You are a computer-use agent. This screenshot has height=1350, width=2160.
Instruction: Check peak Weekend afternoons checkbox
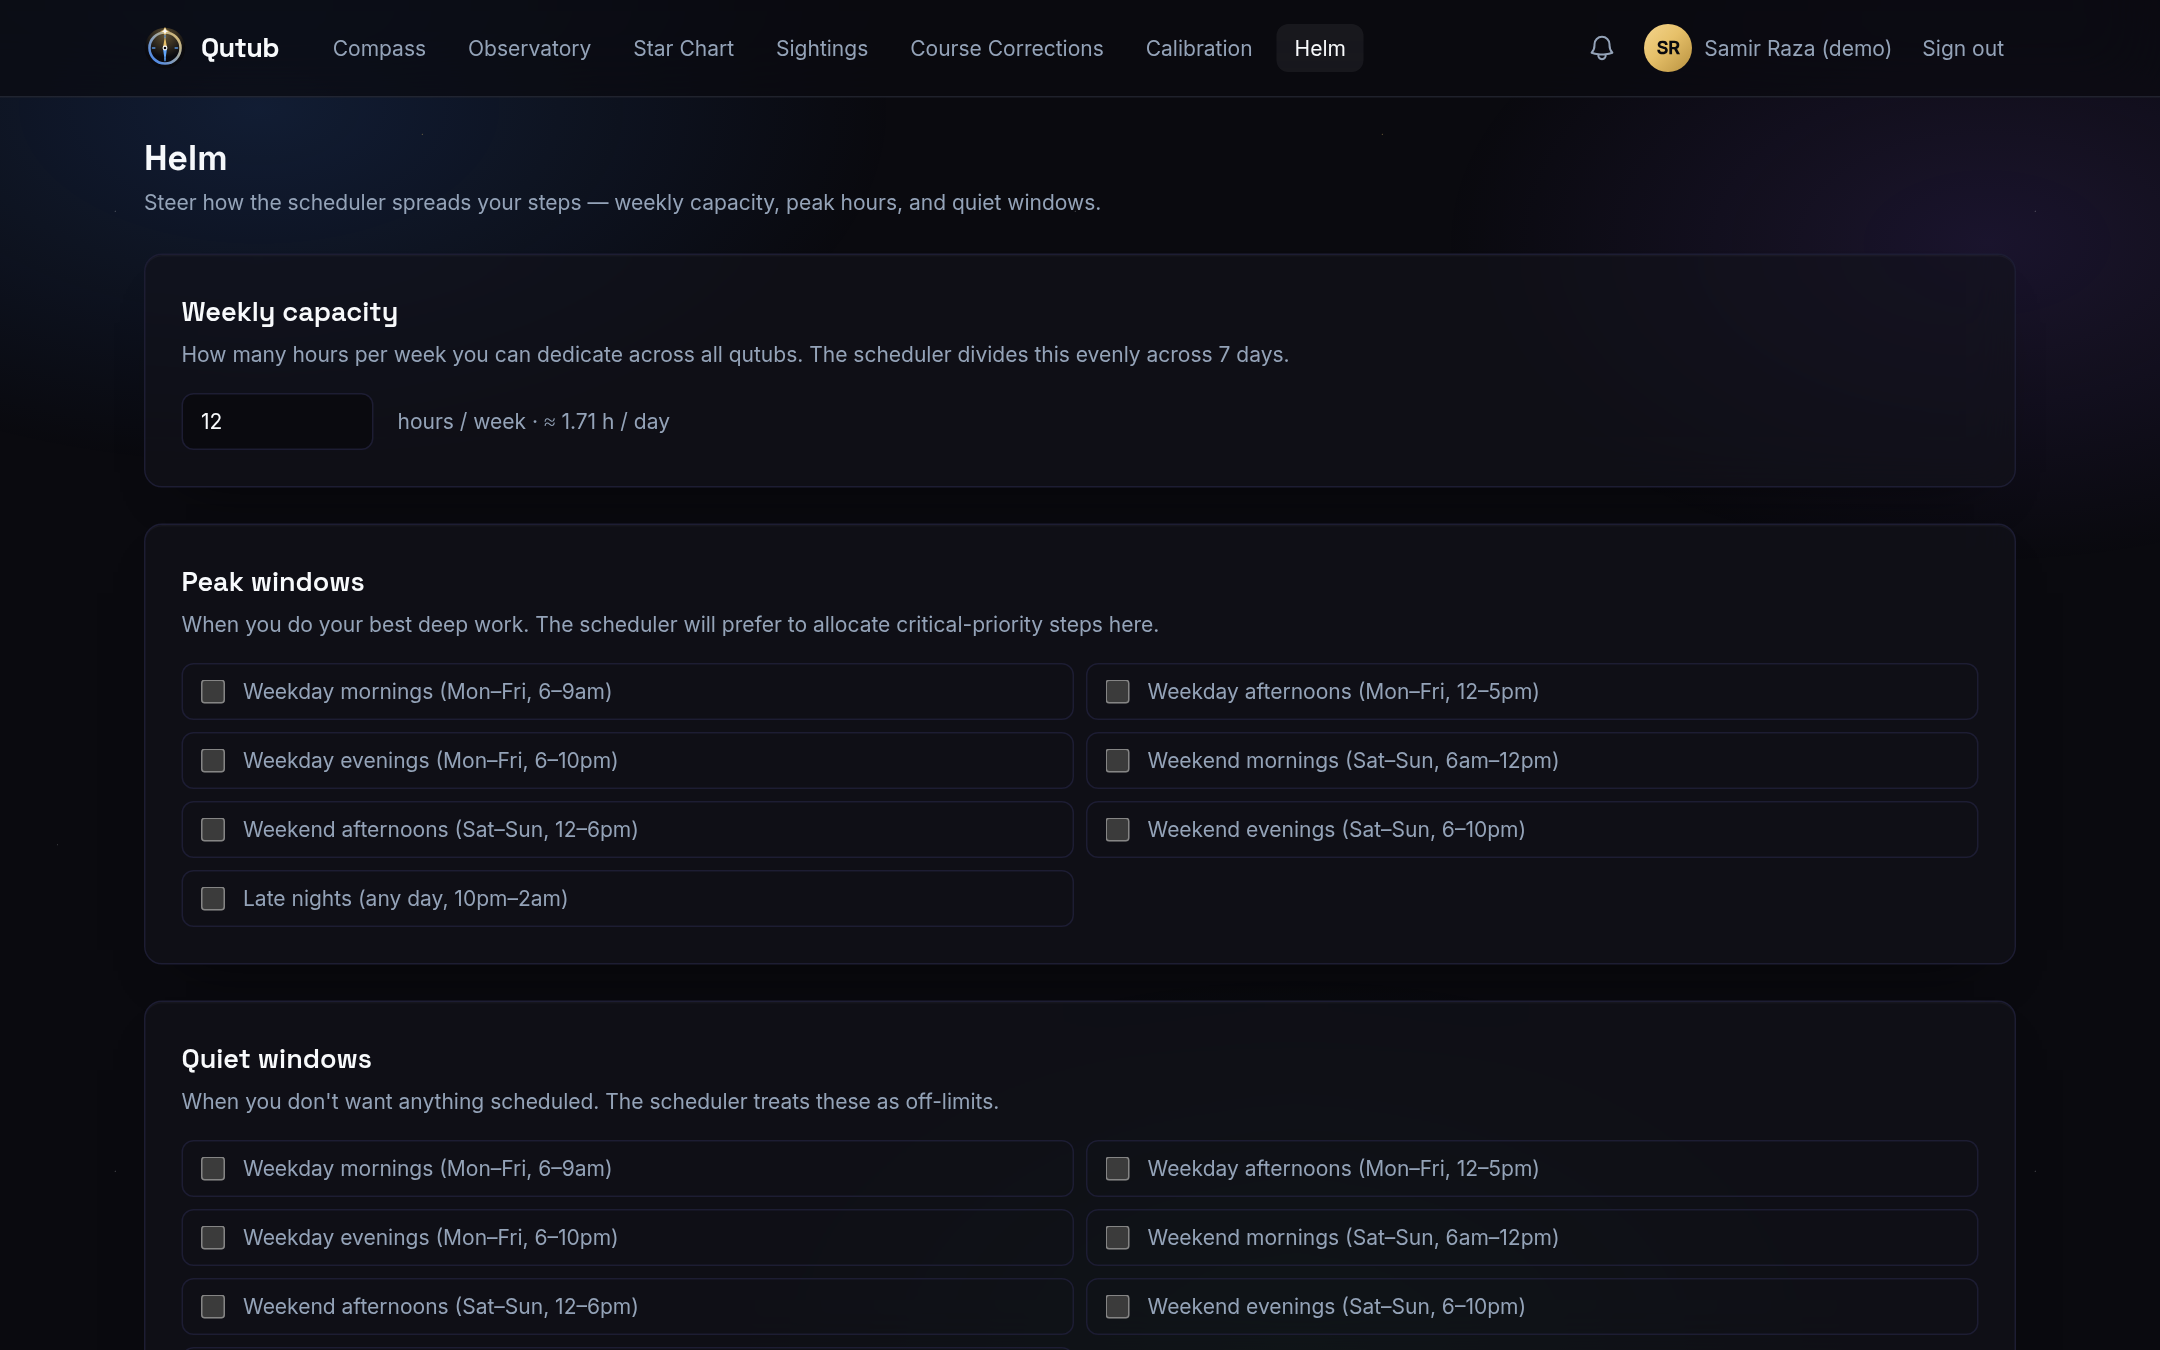213,829
